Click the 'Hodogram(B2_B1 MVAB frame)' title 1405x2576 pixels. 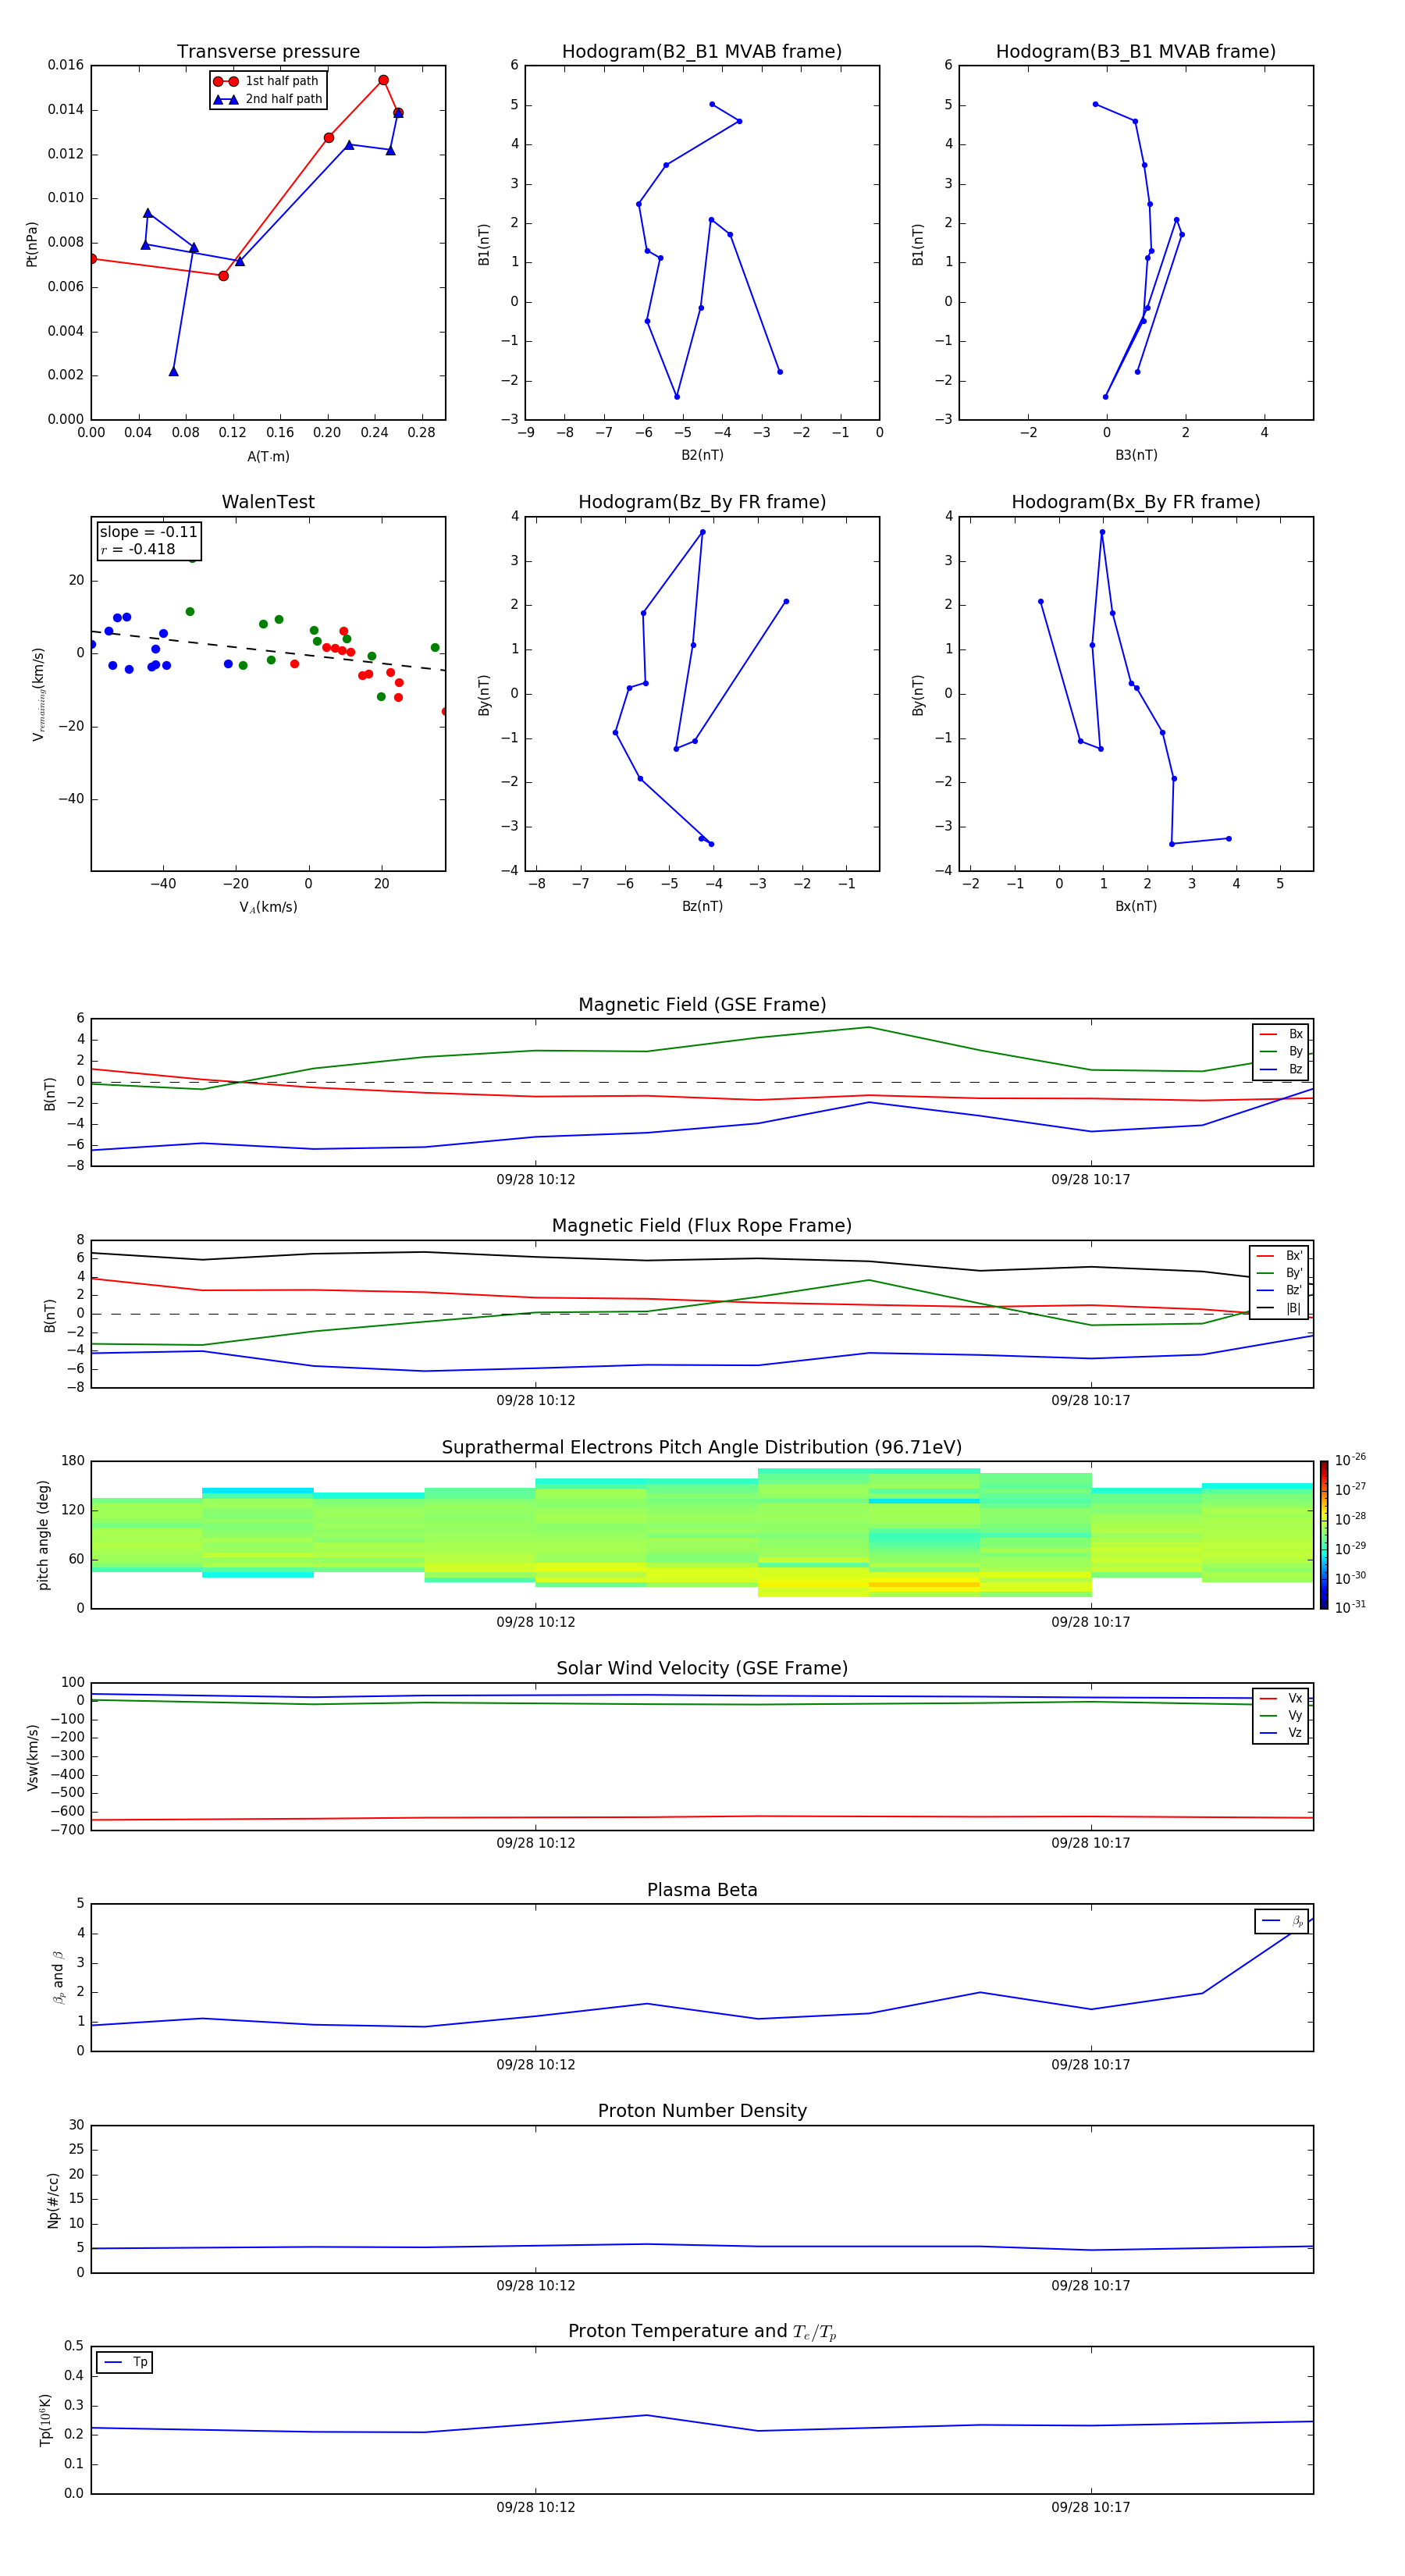tap(702, 52)
